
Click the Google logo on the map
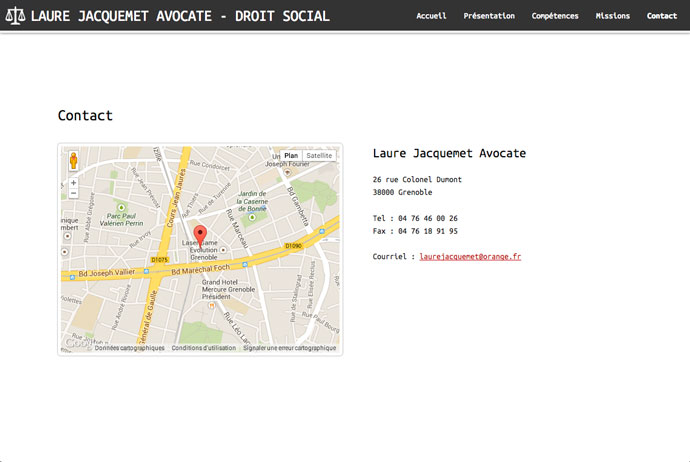pyautogui.click(x=77, y=343)
